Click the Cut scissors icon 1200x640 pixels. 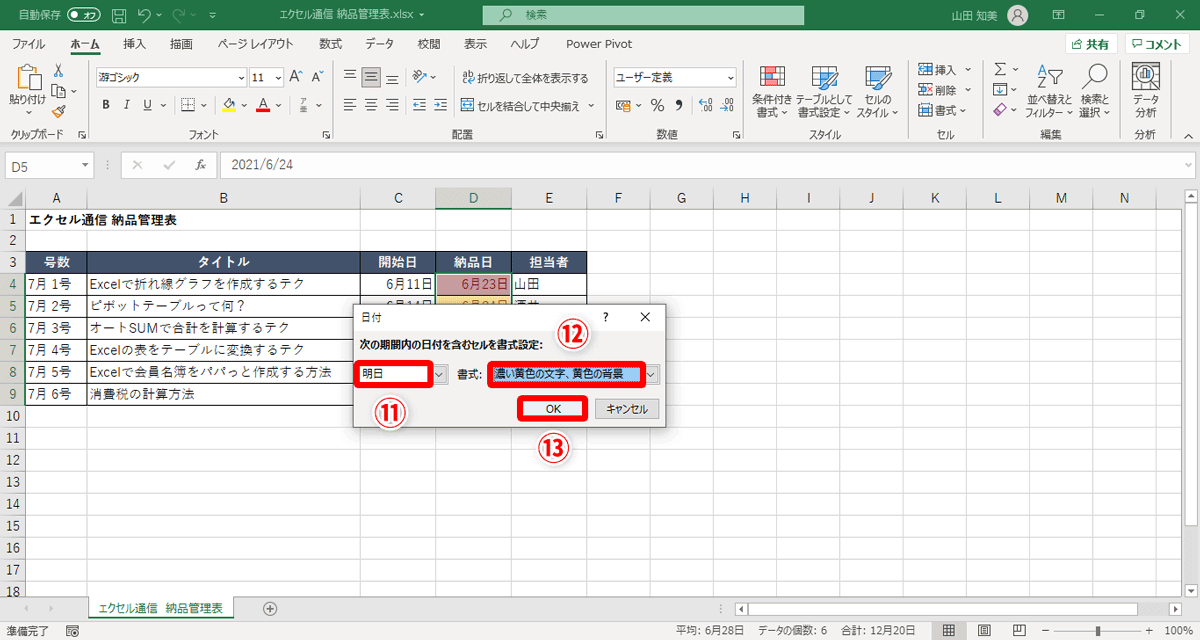(x=58, y=70)
